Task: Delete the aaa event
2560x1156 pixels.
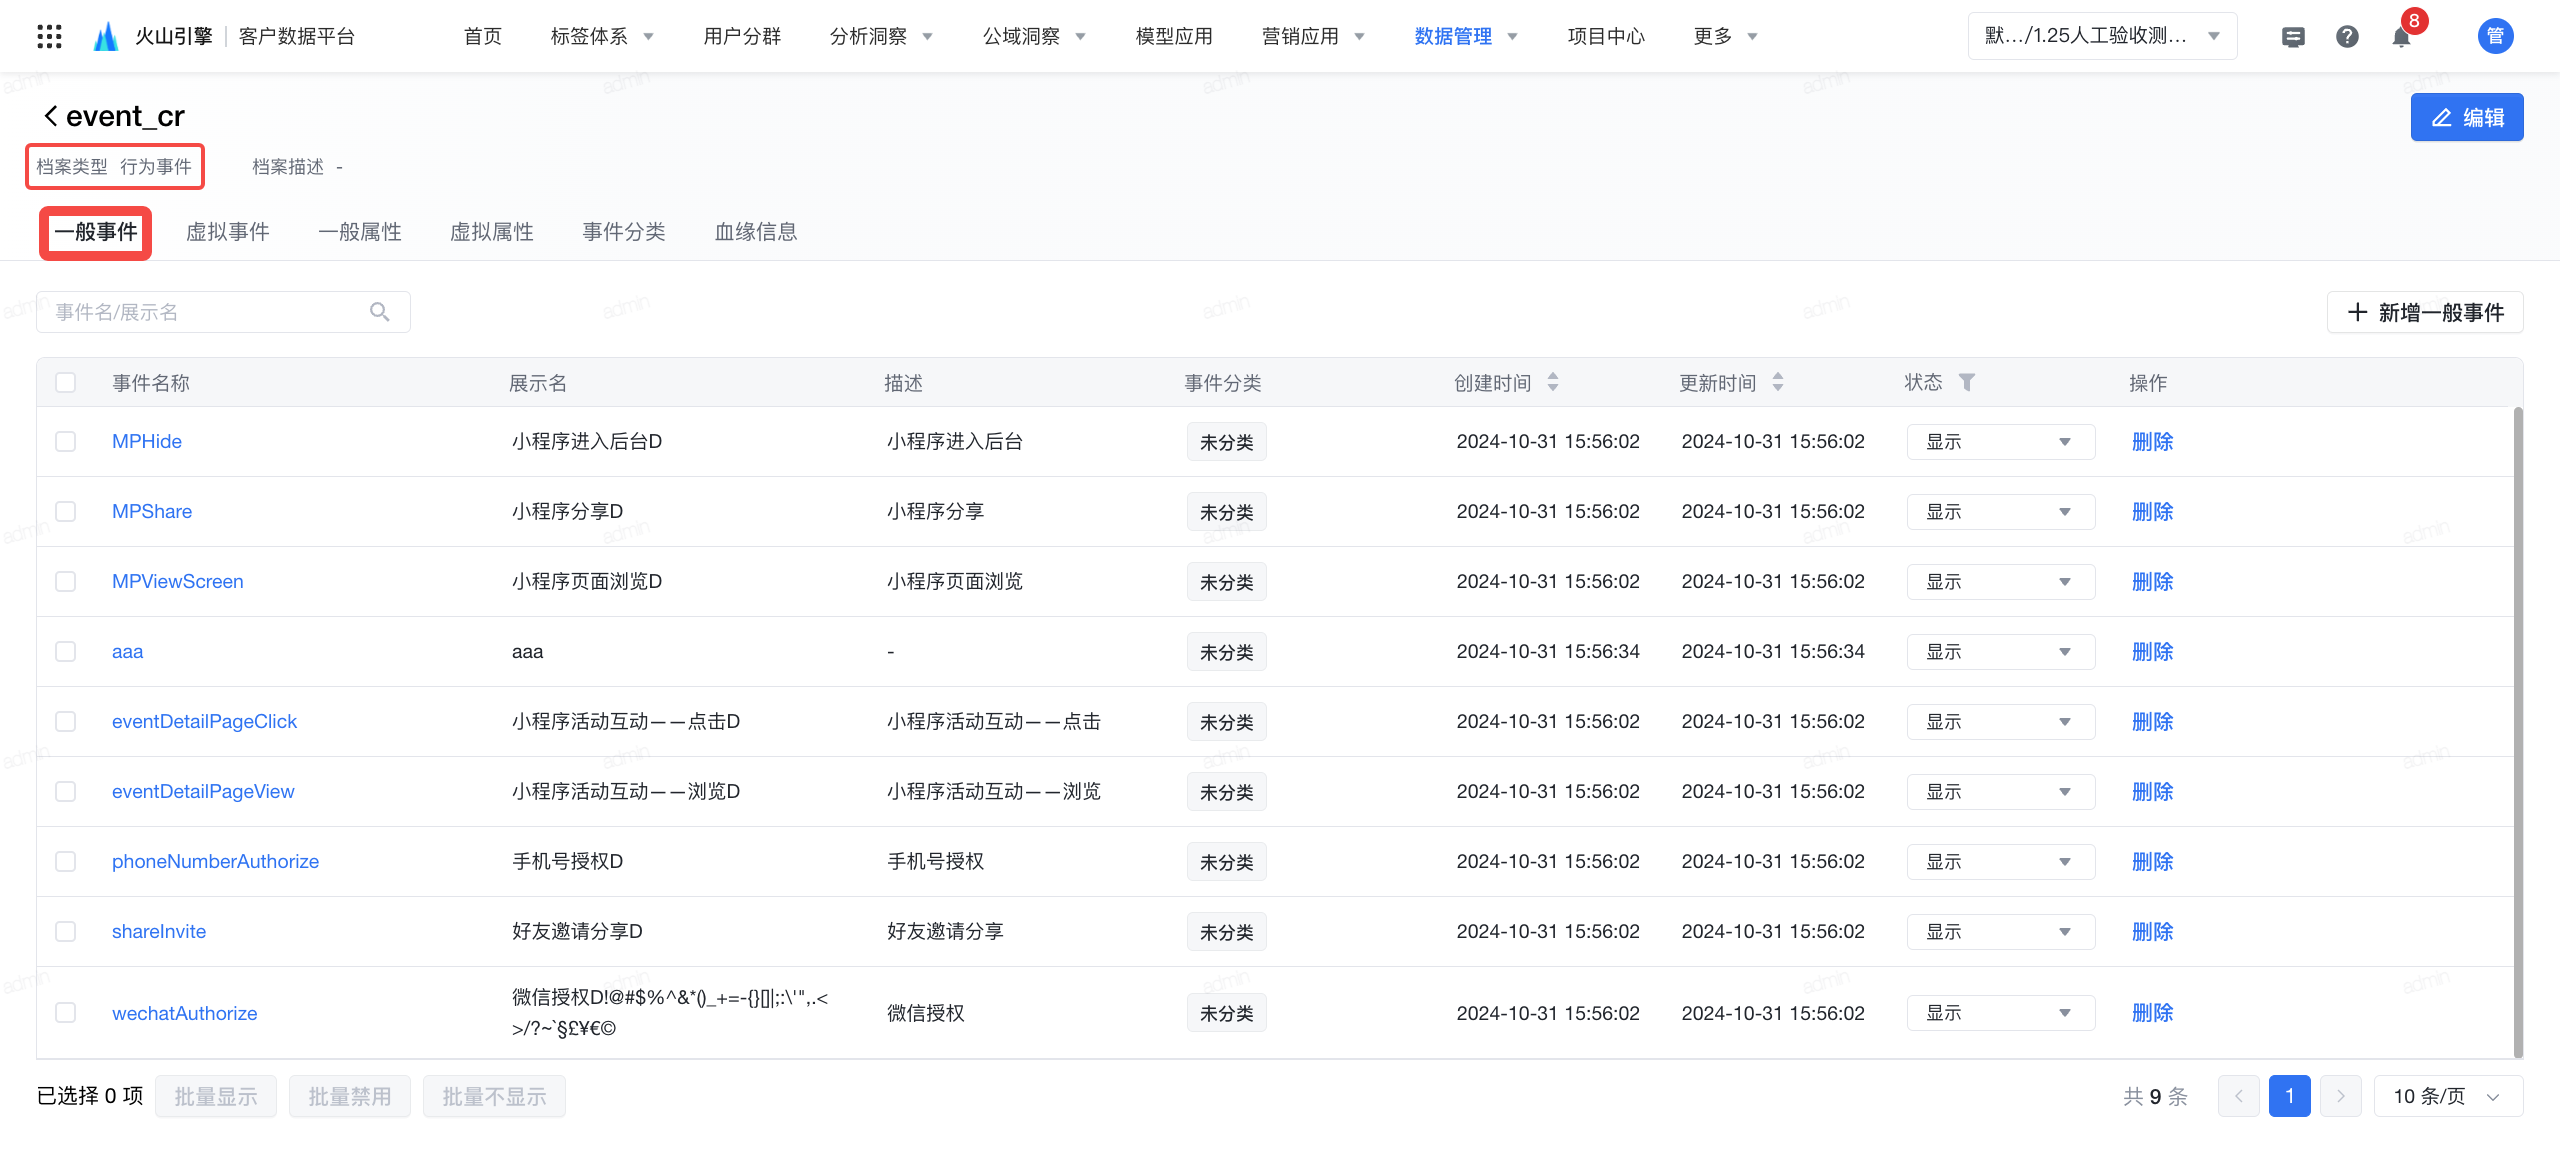Action: tap(2152, 651)
